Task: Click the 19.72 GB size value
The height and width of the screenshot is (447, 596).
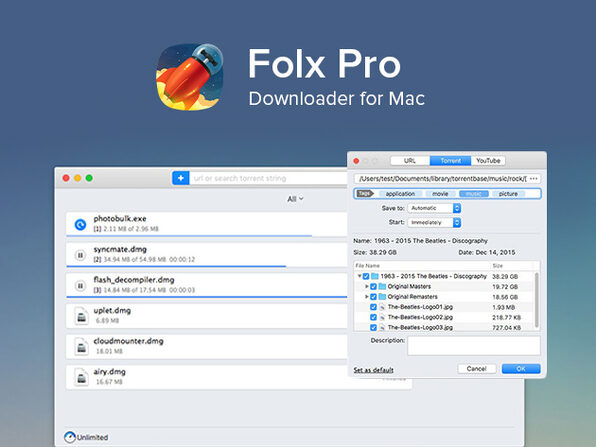Action: pos(505,287)
